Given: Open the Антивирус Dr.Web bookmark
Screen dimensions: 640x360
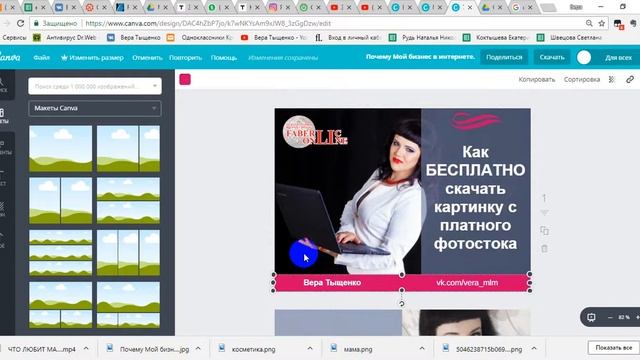Looking at the screenshot, I should pos(65,38).
